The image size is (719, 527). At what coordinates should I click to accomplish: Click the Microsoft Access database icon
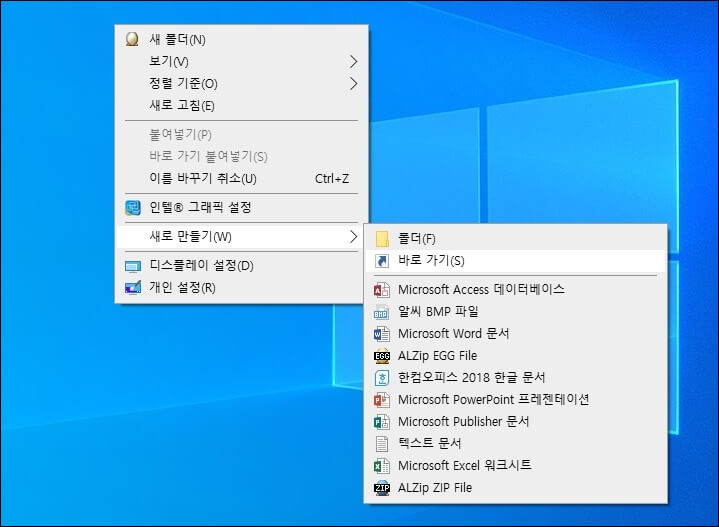[382, 290]
